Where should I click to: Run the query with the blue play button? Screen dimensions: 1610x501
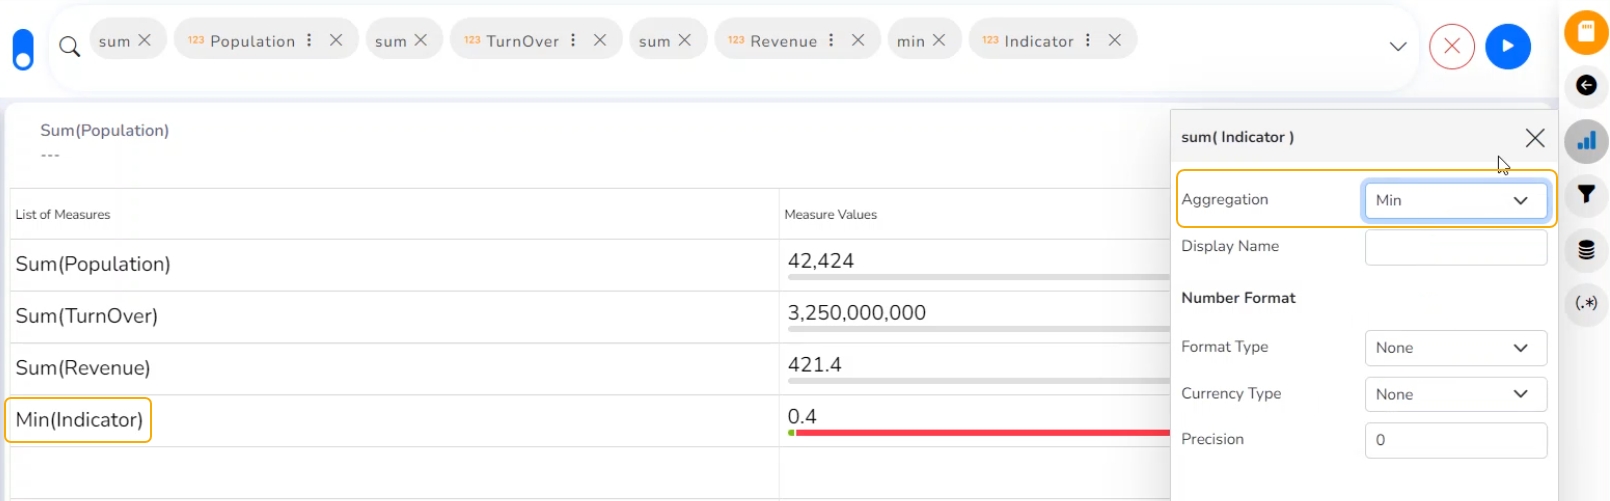pos(1507,46)
